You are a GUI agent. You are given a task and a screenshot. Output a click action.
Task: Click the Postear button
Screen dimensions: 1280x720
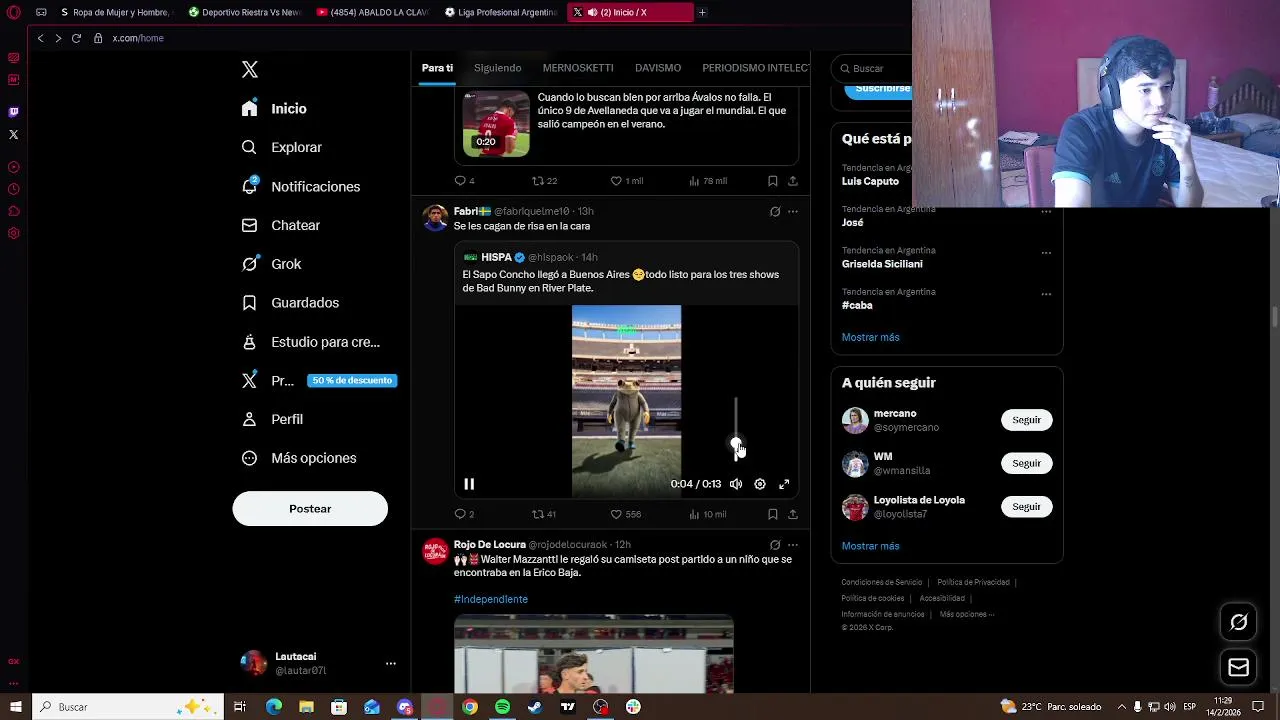(x=310, y=508)
